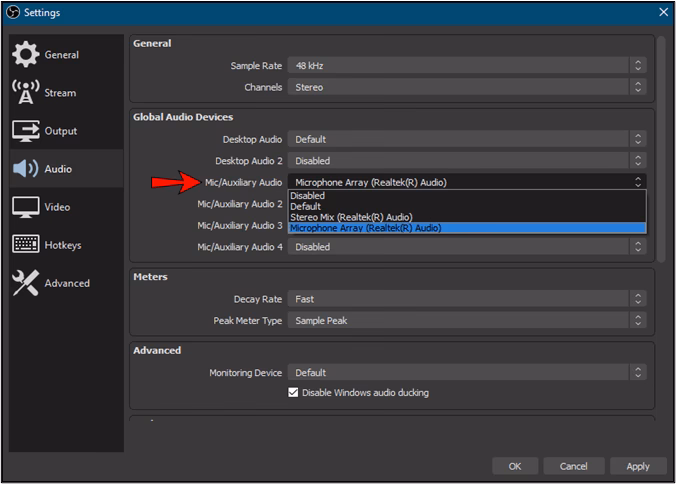The height and width of the screenshot is (484, 676).
Task: Pick Stereo Mix (Realtek(R) Audio) option
Action: (467, 217)
